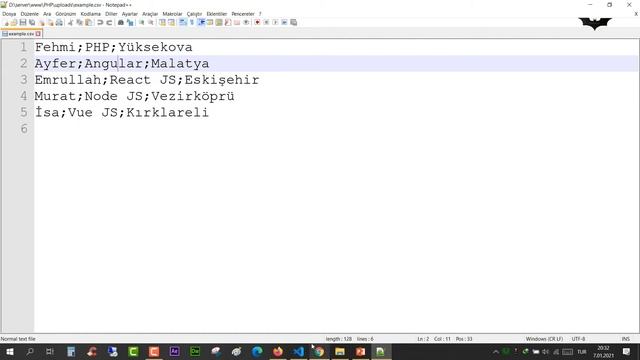Open the Diller menu

(x=111, y=14)
